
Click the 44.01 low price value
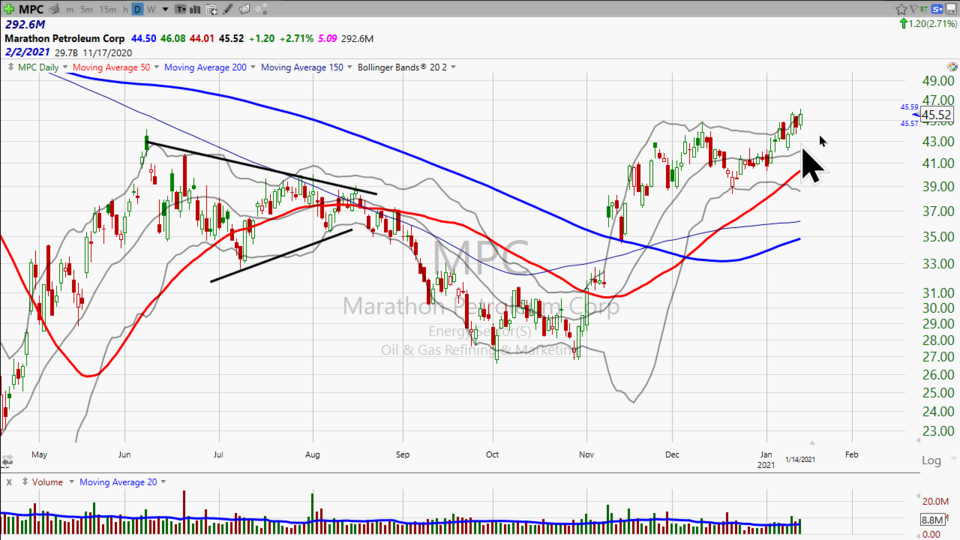(202, 39)
